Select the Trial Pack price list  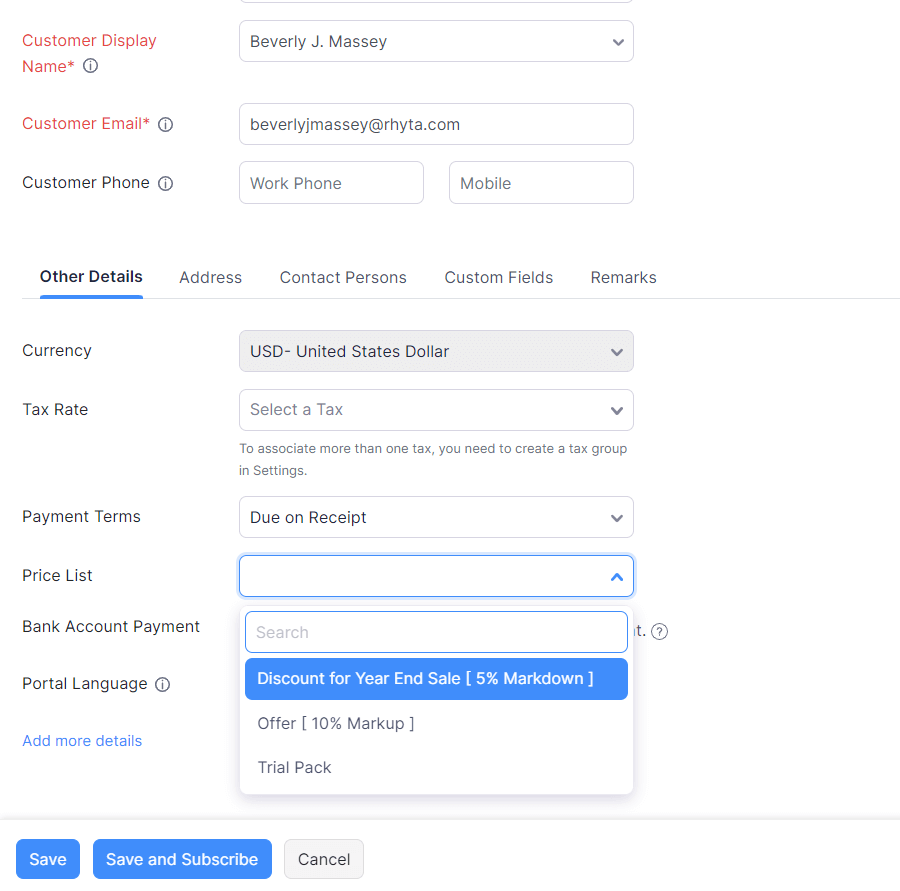(294, 767)
